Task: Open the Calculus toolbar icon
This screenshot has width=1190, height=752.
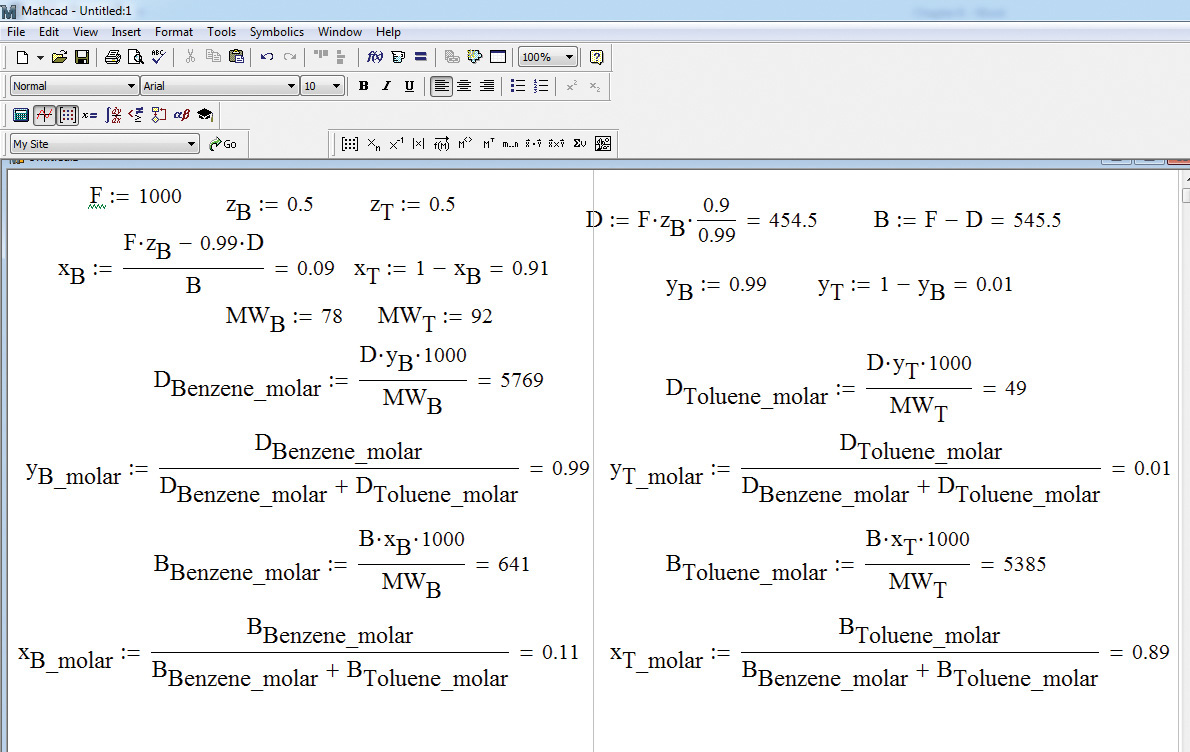Action: (x=114, y=115)
